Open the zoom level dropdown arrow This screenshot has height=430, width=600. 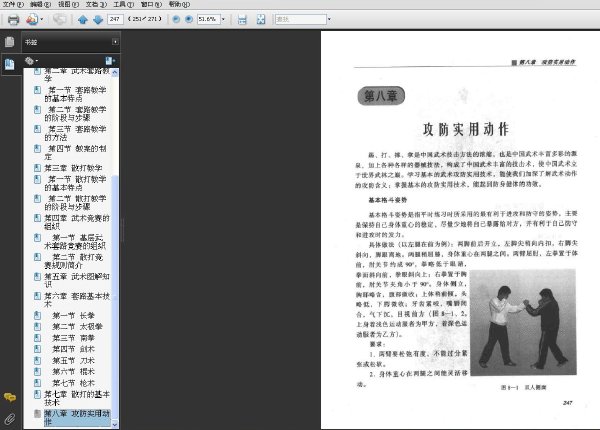tap(223, 19)
